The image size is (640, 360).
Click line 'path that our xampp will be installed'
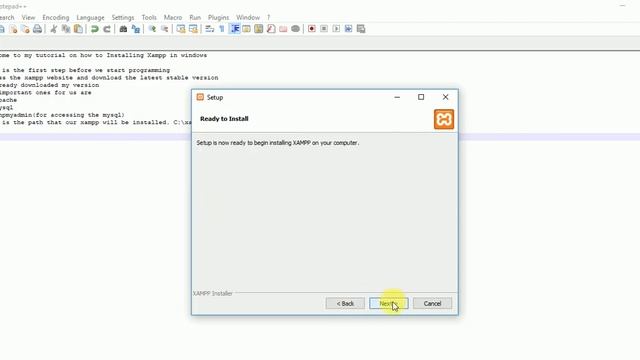(96, 122)
